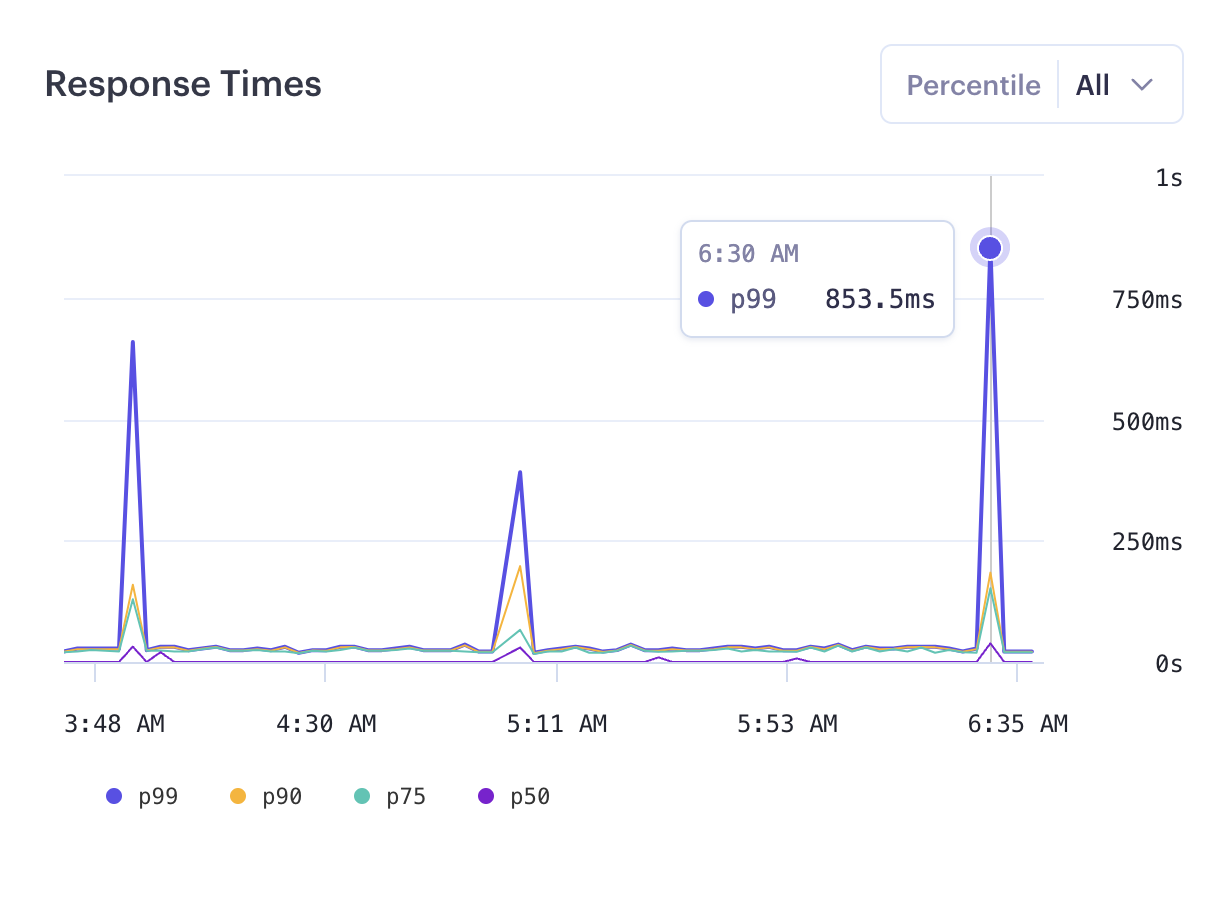The width and height of the screenshot is (1230, 922).
Task: Open the Percentile dropdown
Action: (1031, 84)
